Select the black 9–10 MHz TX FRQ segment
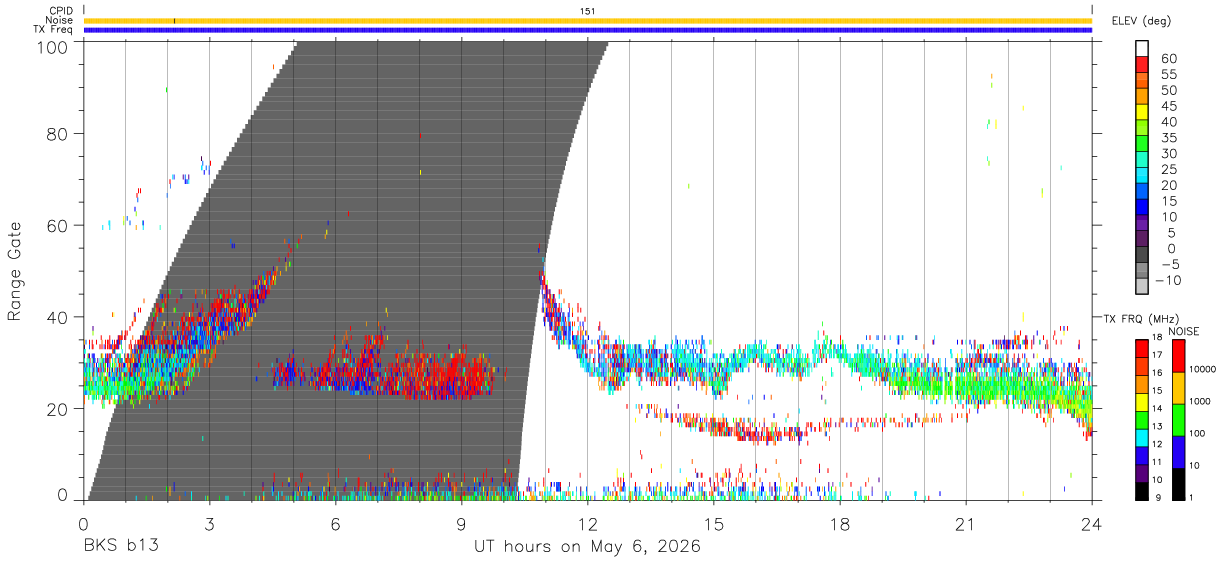Image resolution: width=1228 pixels, height=567 pixels. (1142, 489)
